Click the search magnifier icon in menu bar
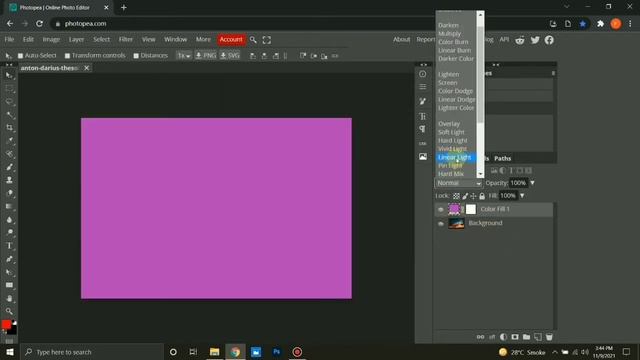The image size is (640, 360). 253,40
